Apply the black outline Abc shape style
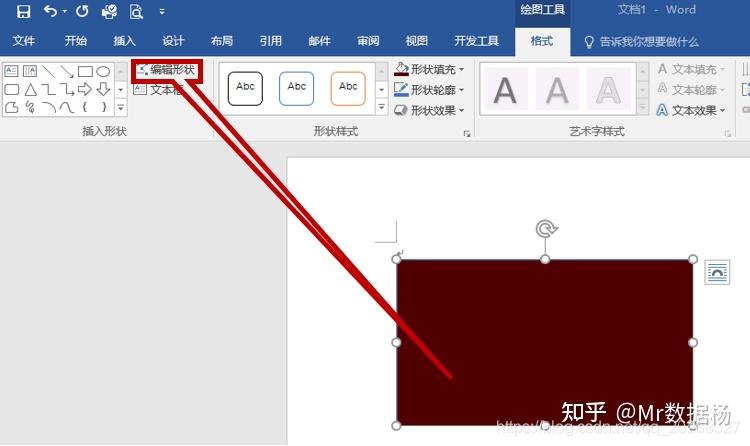Image resolution: width=750 pixels, height=446 pixels. point(245,88)
